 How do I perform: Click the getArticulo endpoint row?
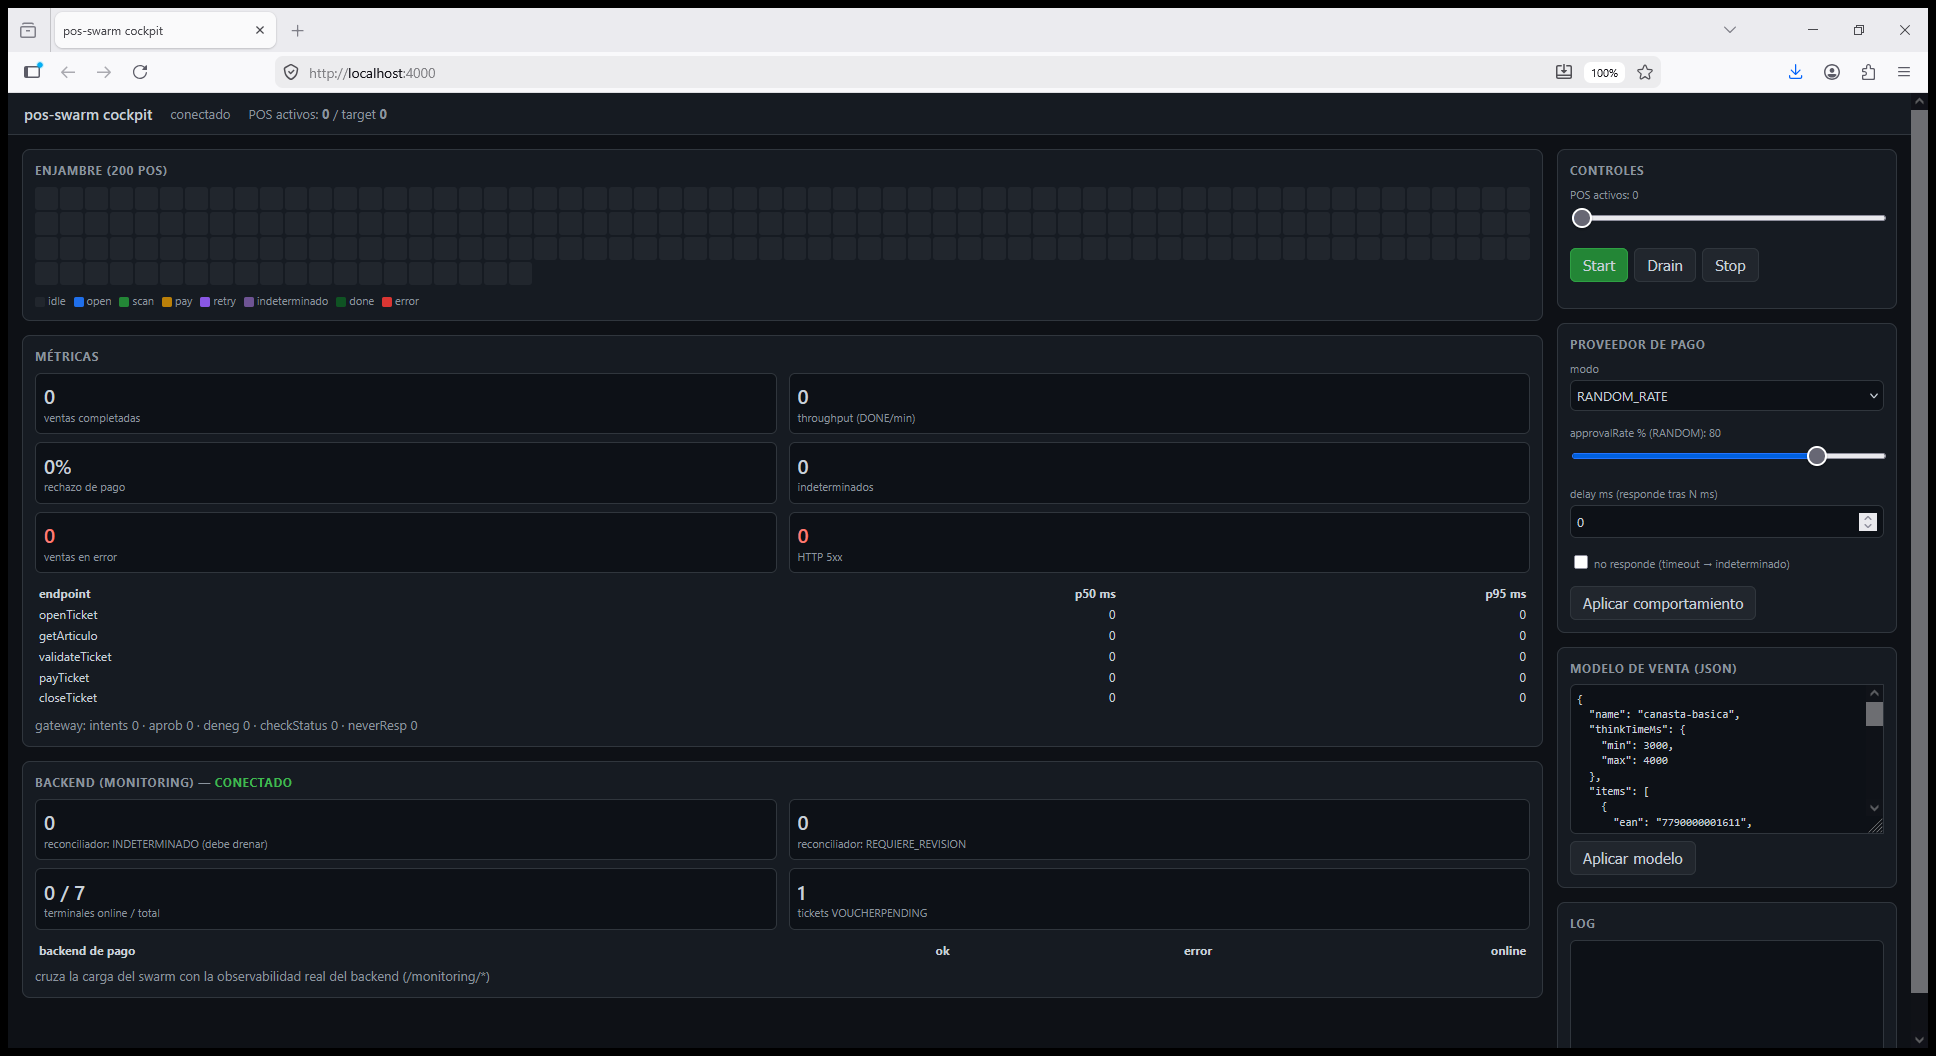tap(782, 636)
